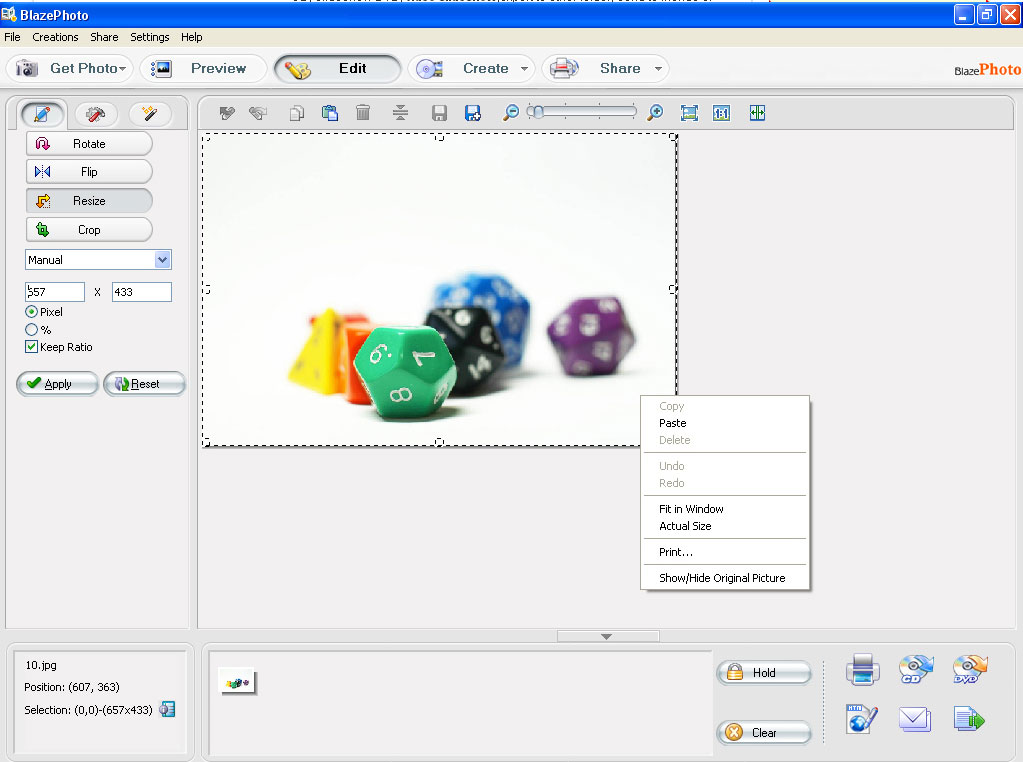This screenshot has height=762, width=1023.
Task: Open the Settings menu
Action: point(149,37)
